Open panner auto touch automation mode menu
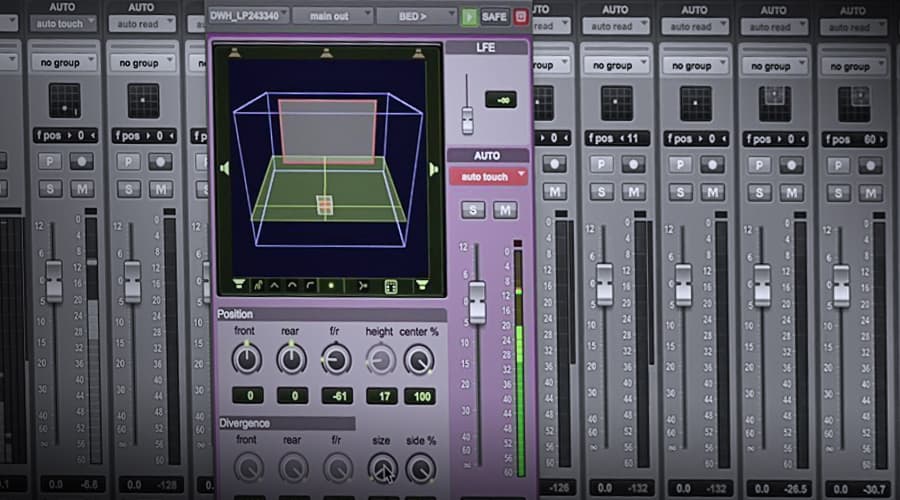The image size is (900, 500). coord(488,177)
